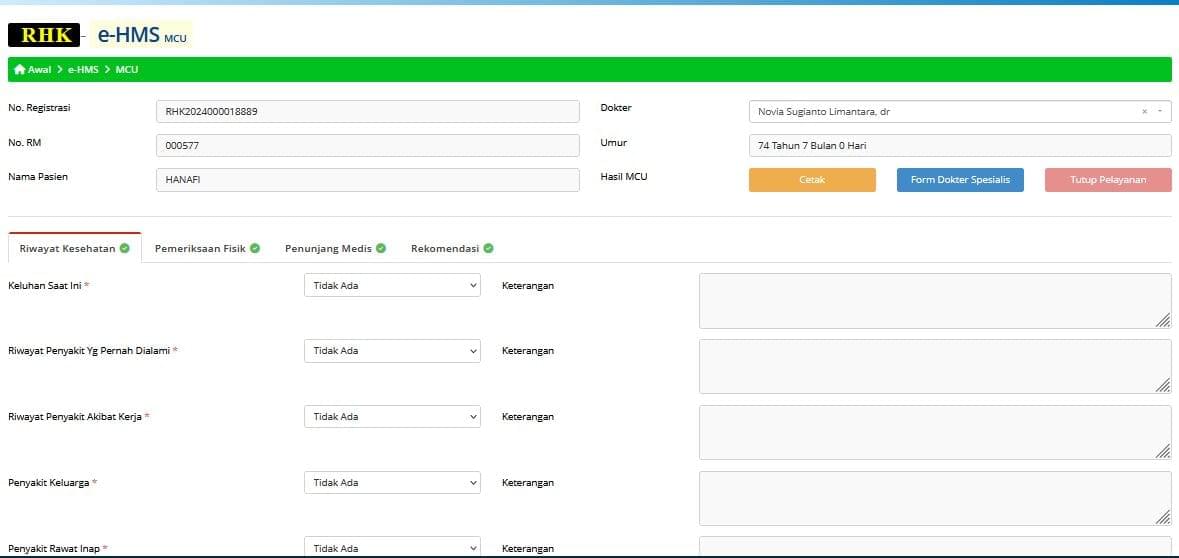Image resolution: width=1179 pixels, height=558 pixels.
Task: Go to Rekomendasi tab
Action: point(444,248)
